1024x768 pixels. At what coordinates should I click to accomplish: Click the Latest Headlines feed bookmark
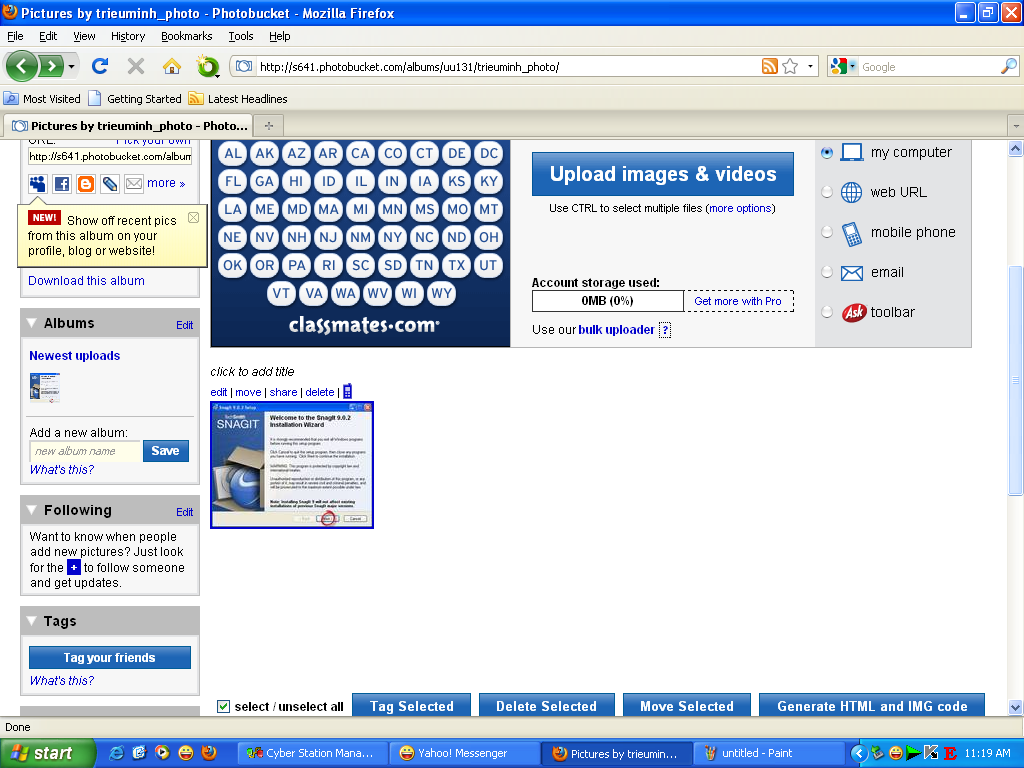pyautogui.click(x=238, y=99)
